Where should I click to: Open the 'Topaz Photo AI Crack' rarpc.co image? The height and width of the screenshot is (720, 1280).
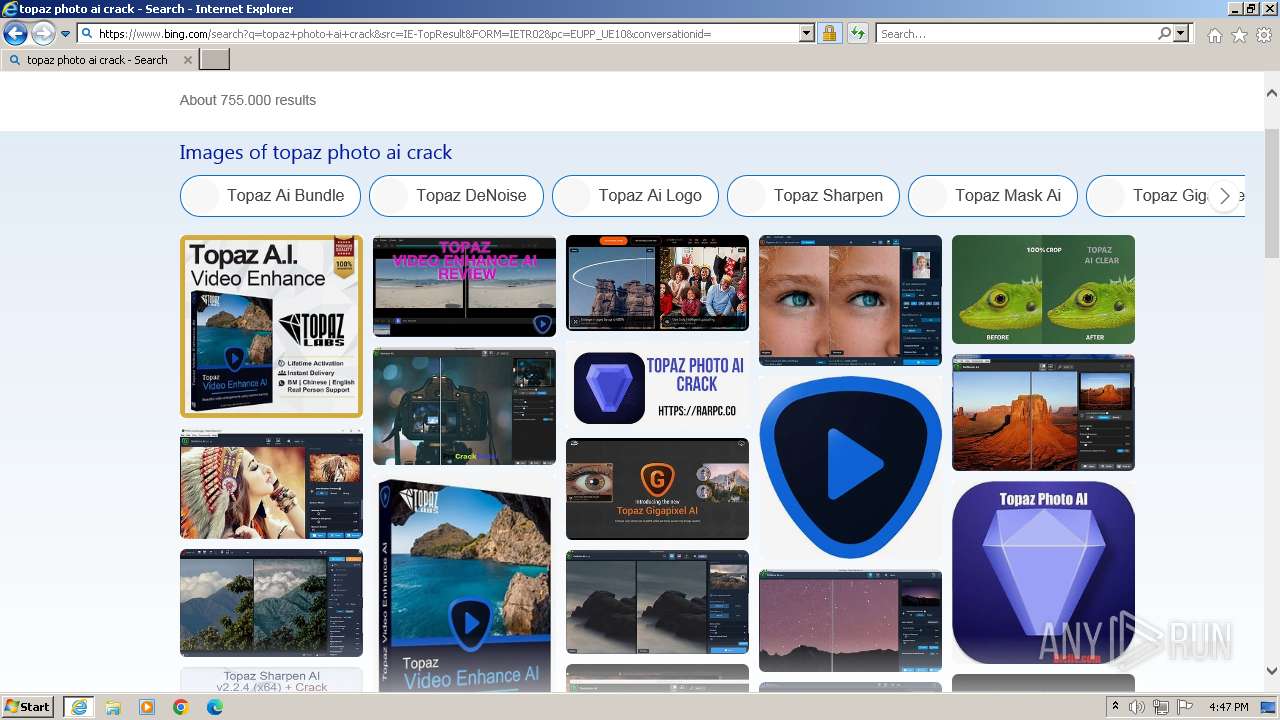click(x=657, y=385)
